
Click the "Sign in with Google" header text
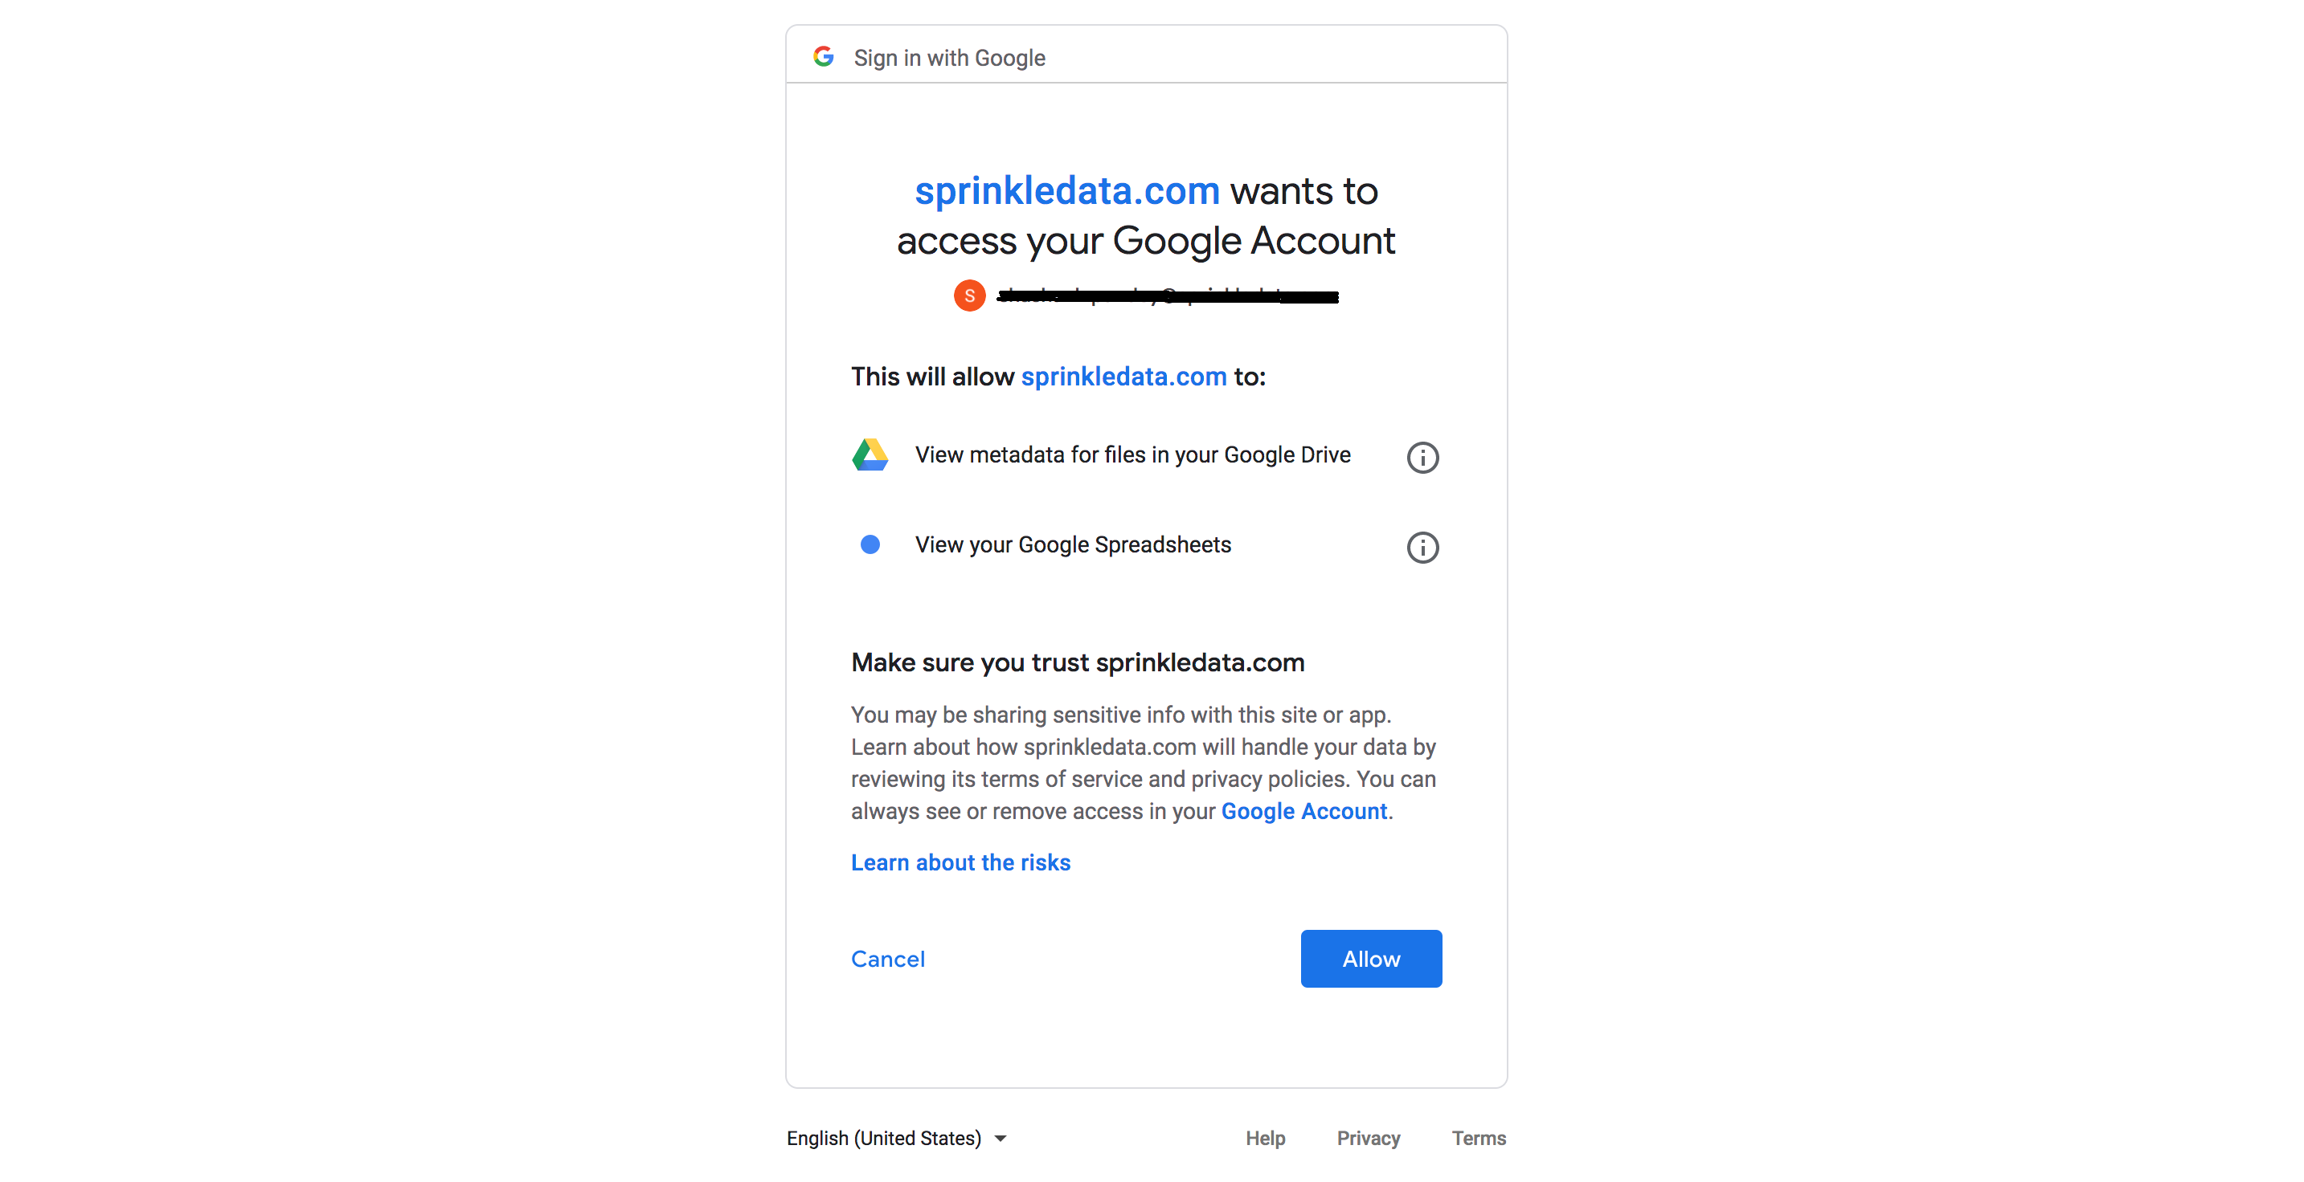(x=949, y=58)
